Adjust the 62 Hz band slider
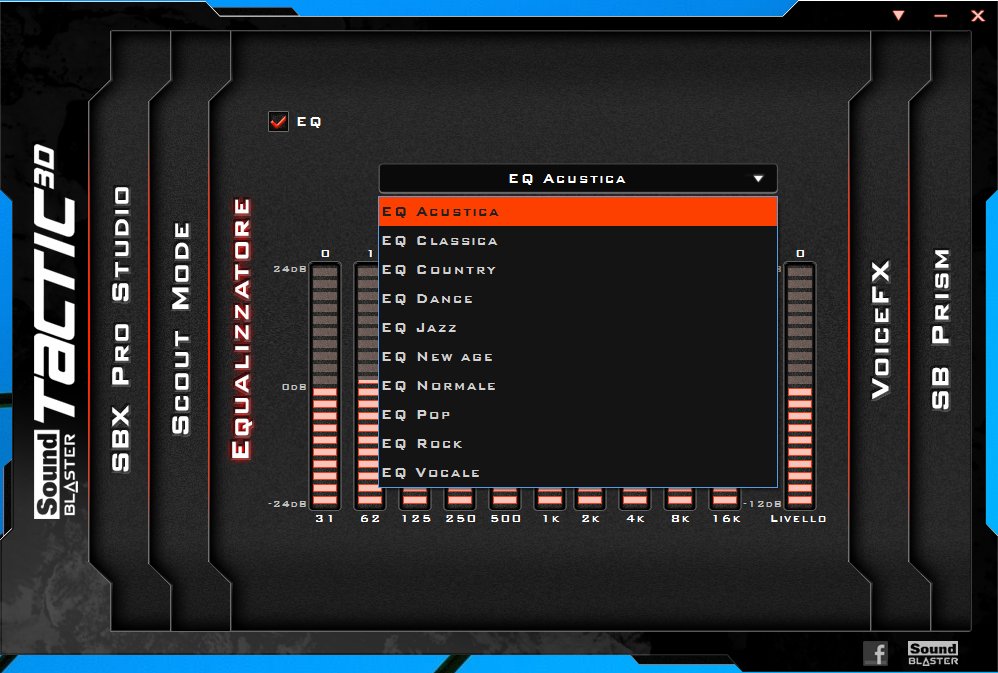This screenshot has width=998, height=673. (366, 386)
